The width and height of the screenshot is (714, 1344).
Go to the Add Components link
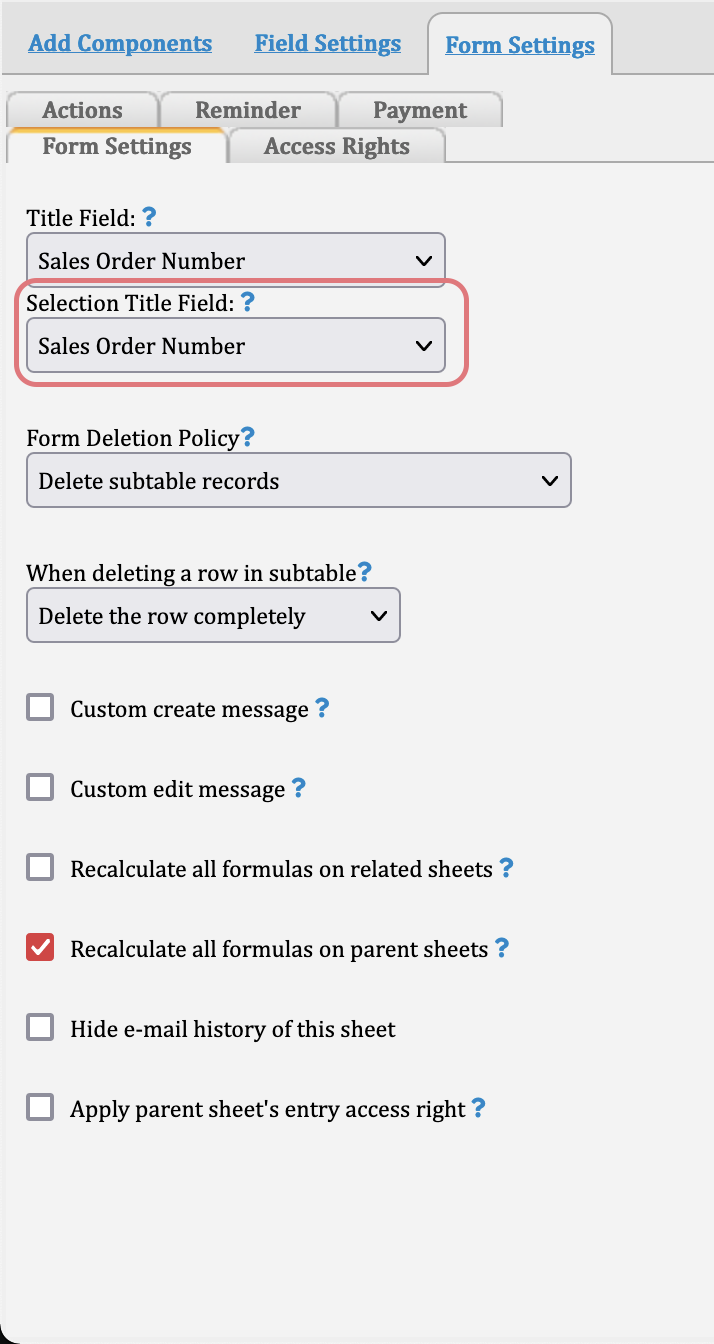[x=120, y=44]
